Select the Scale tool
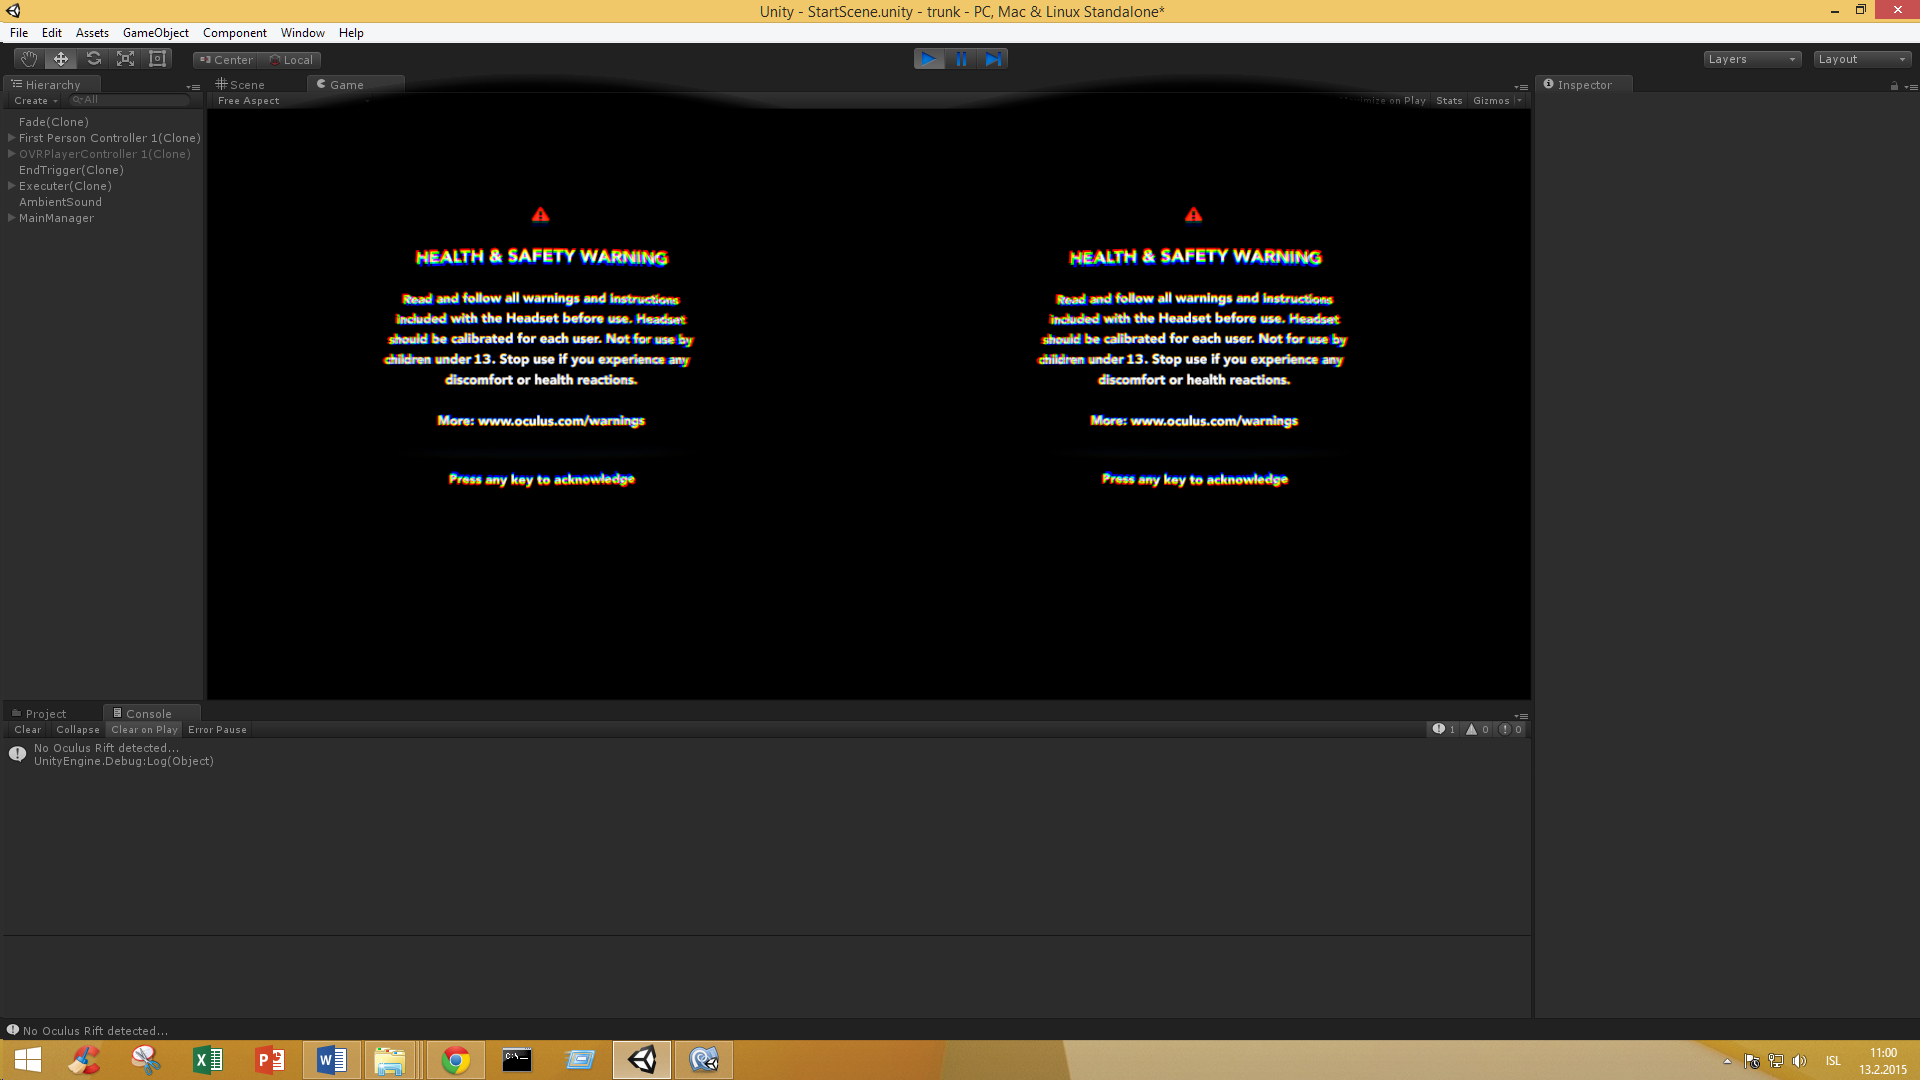The image size is (1920, 1080). click(125, 59)
